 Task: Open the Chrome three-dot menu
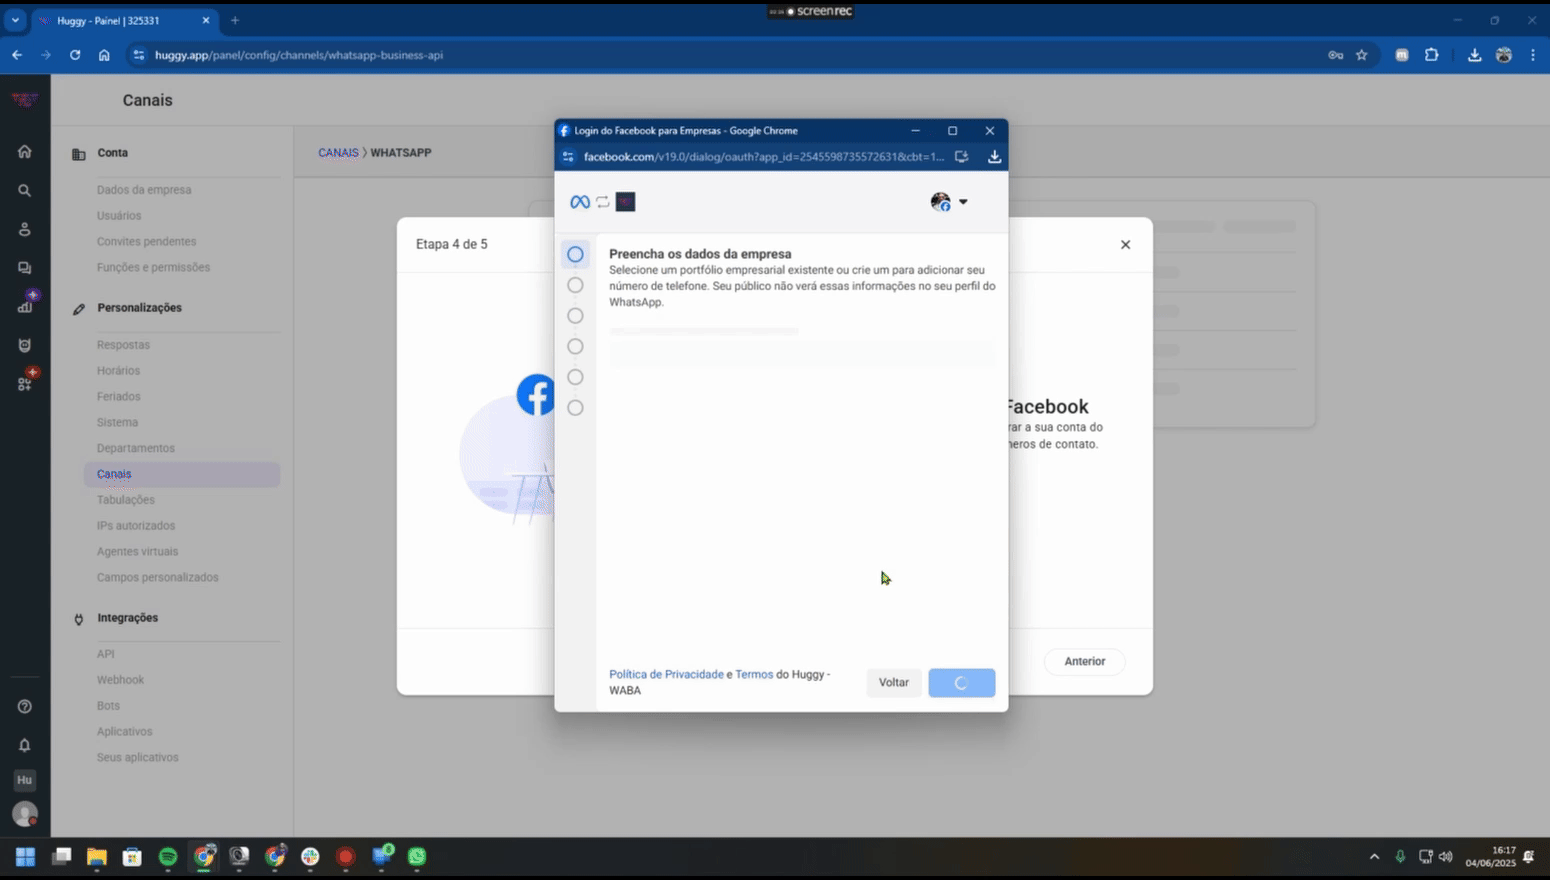tap(1532, 55)
